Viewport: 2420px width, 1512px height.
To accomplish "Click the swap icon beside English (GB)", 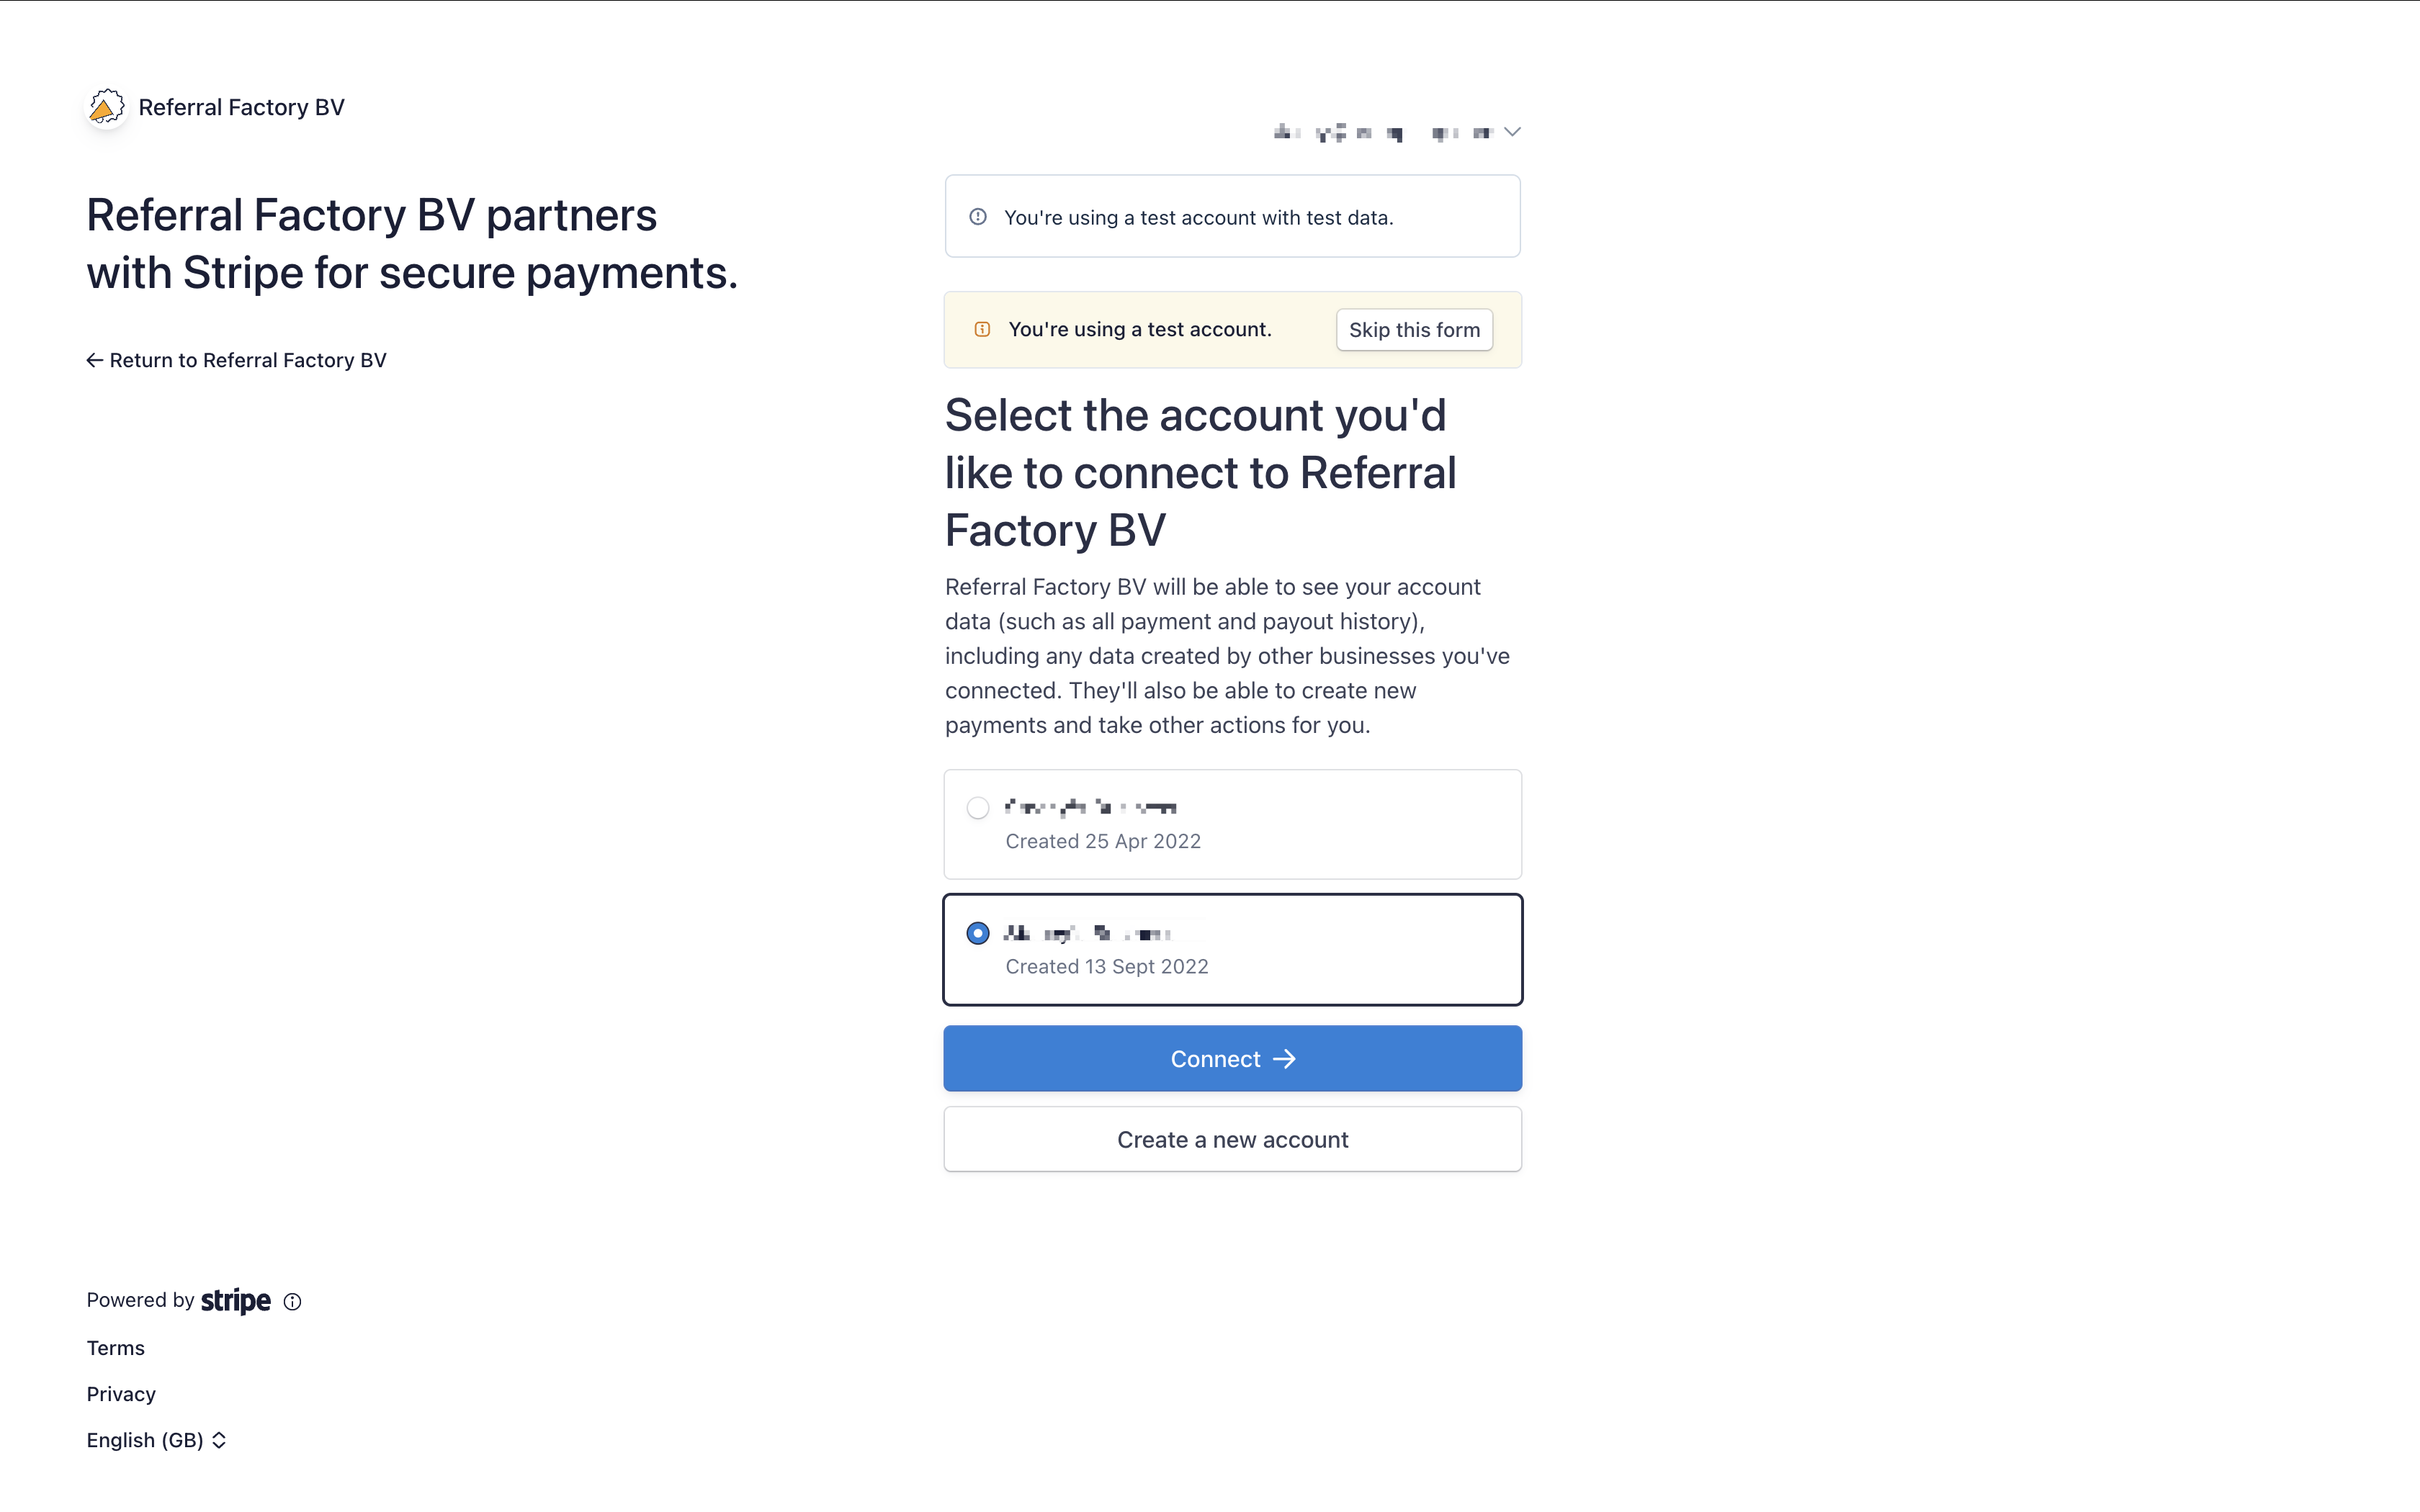I will (x=218, y=1440).
